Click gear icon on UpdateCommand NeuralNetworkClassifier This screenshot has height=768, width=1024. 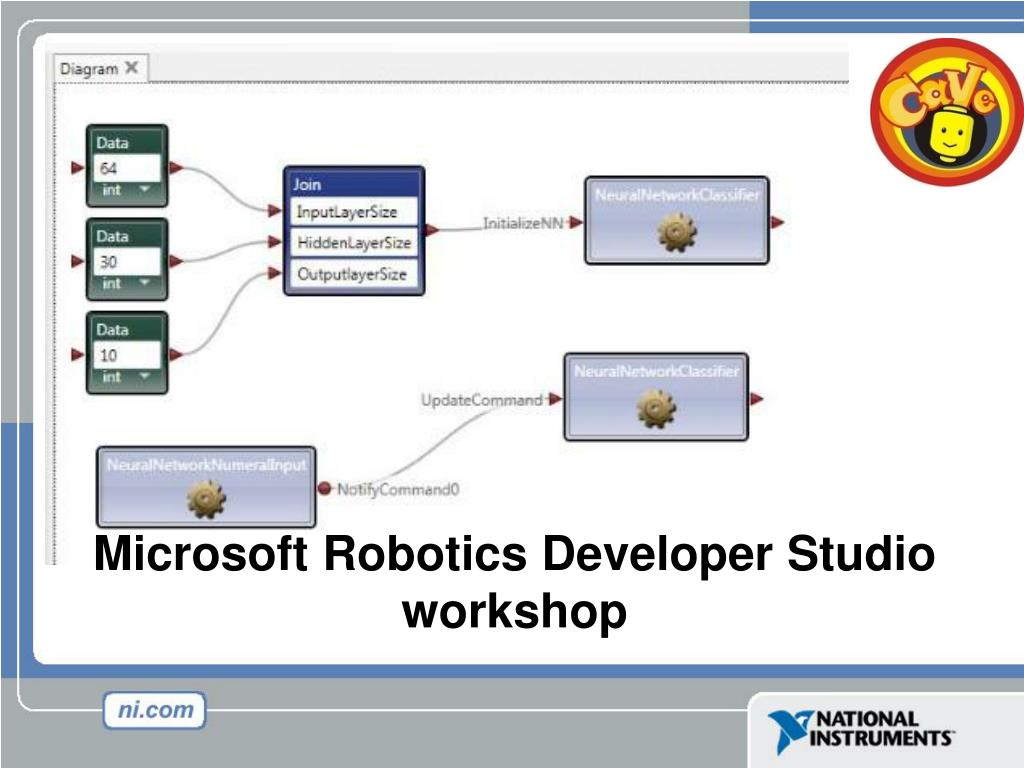(656, 409)
